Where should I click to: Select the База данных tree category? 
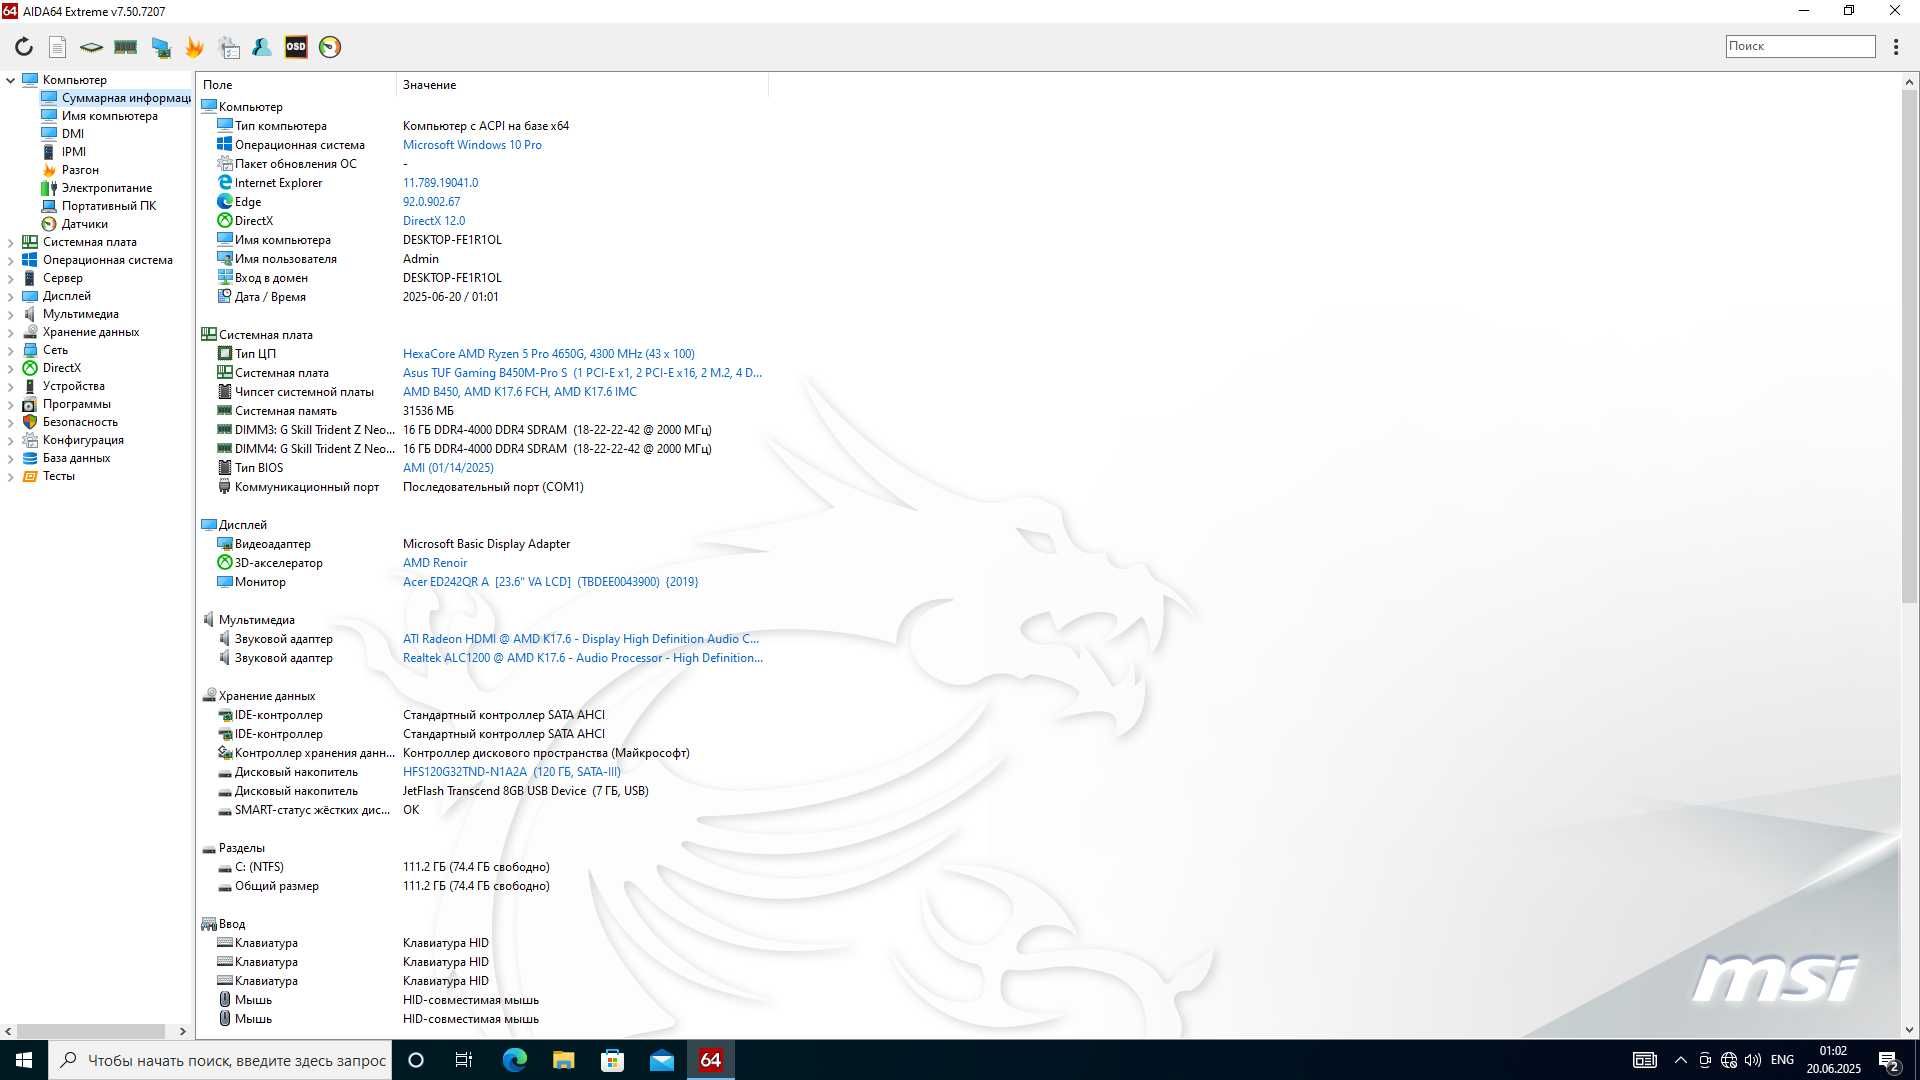click(67, 458)
